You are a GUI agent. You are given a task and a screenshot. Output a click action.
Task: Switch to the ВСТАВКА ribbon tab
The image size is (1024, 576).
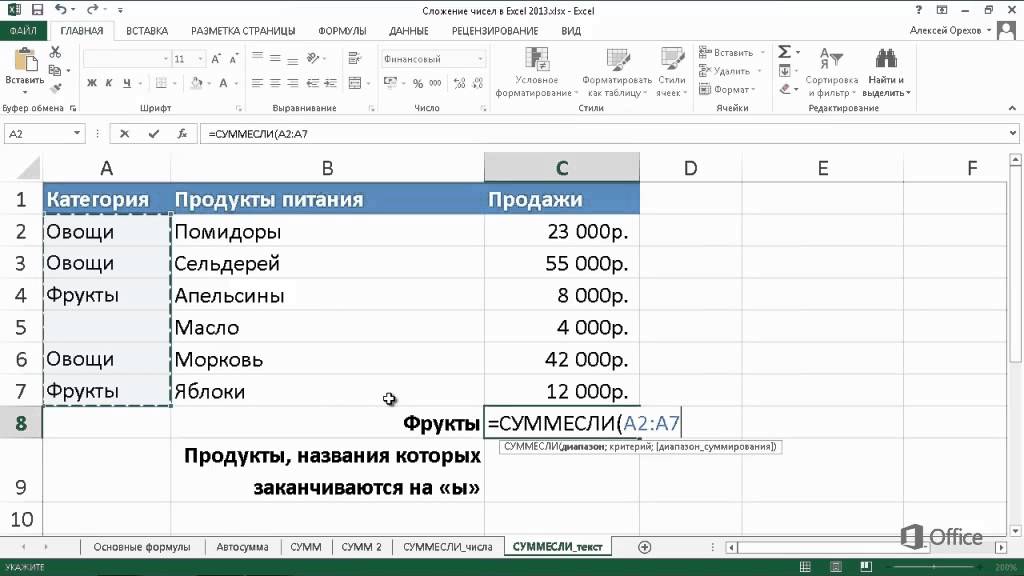(147, 31)
